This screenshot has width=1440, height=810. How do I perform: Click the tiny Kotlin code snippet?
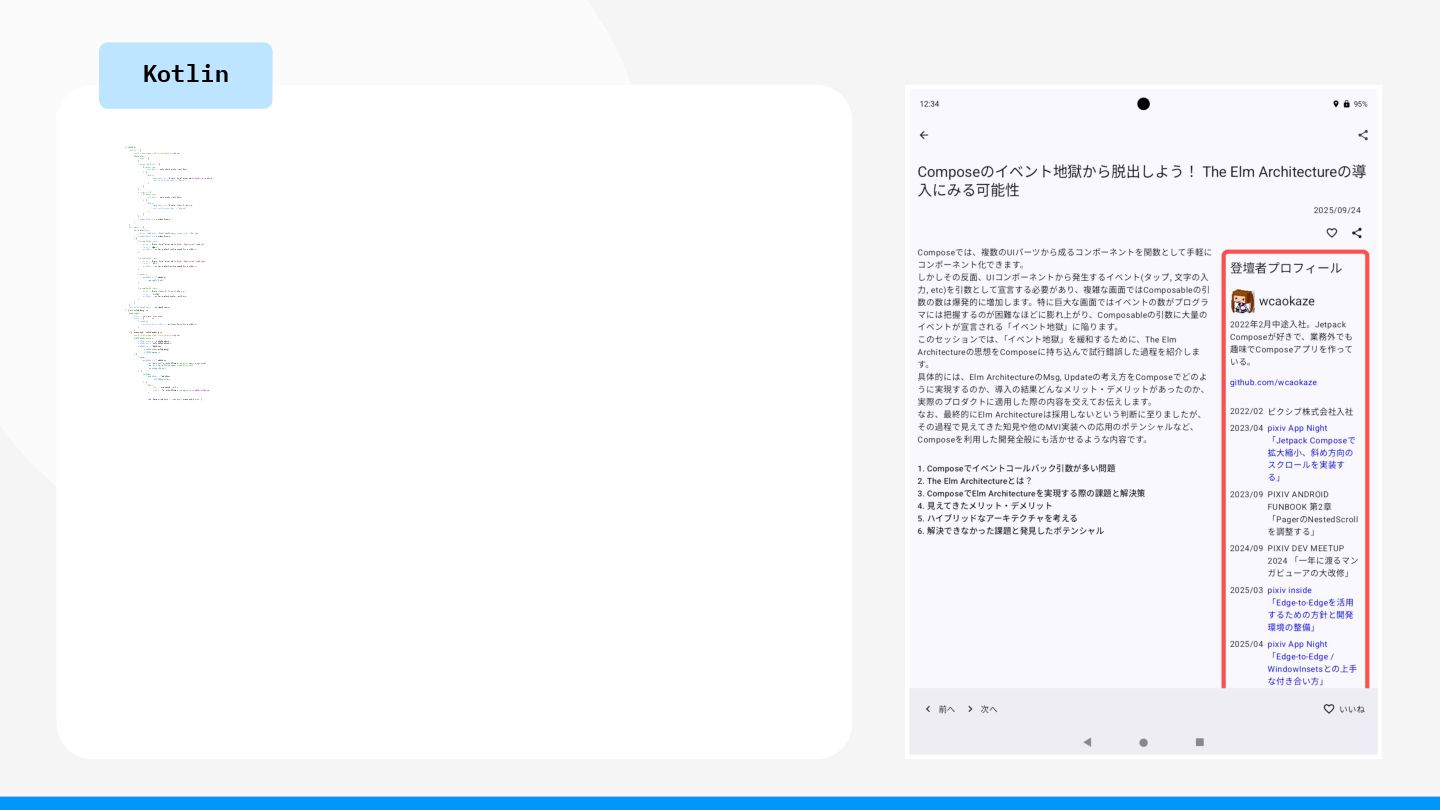point(168,273)
